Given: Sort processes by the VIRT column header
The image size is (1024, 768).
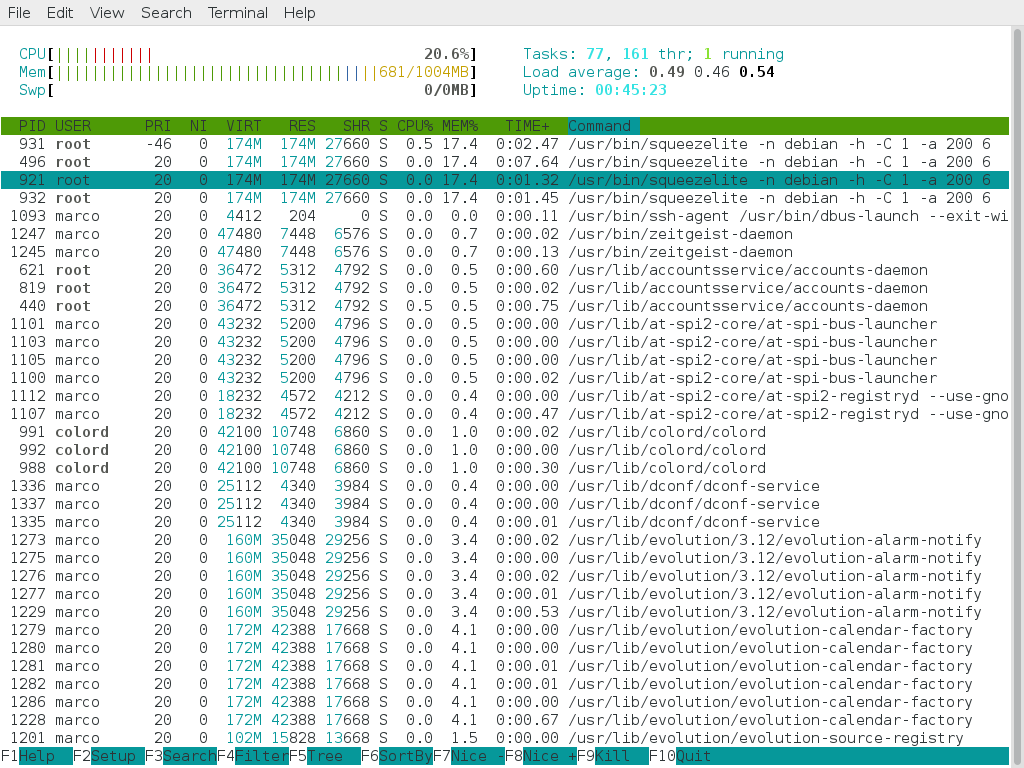Looking at the screenshot, I should (244, 126).
